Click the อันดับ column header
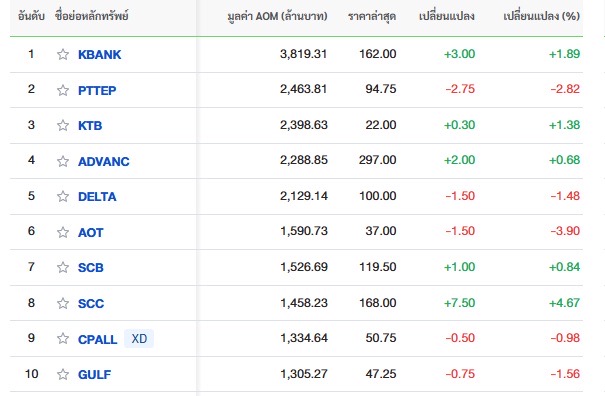The width and height of the screenshot is (605, 396). click(x=31, y=16)
